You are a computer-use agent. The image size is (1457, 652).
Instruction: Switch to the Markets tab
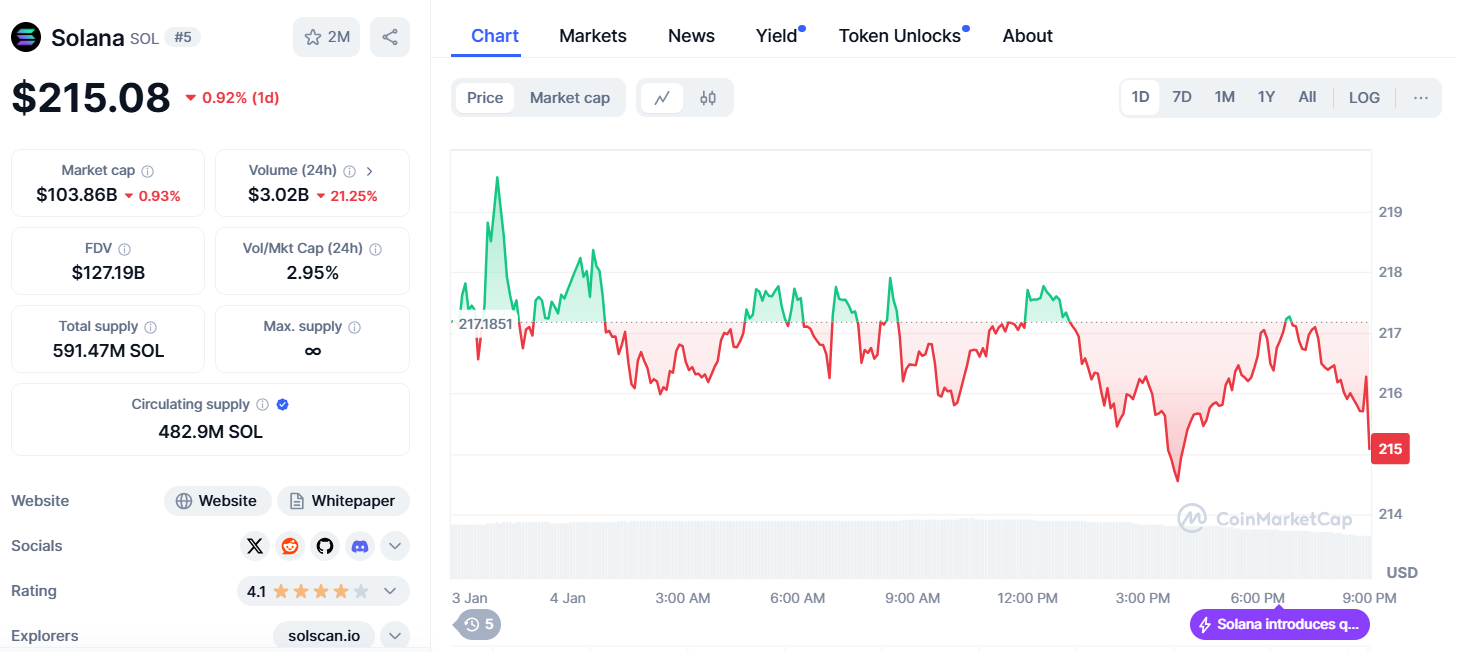coord(593,36)
